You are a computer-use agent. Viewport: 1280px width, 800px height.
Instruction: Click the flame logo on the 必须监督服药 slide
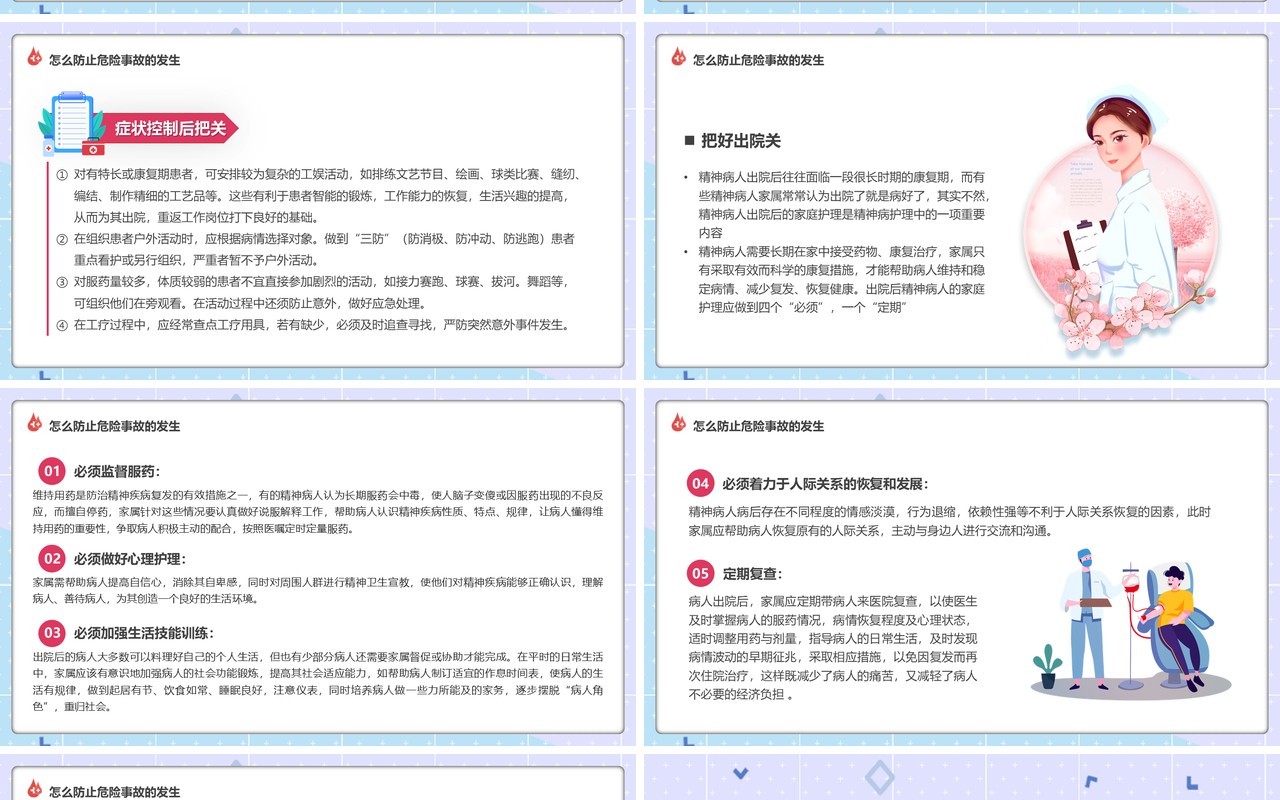tap(35, 424)
